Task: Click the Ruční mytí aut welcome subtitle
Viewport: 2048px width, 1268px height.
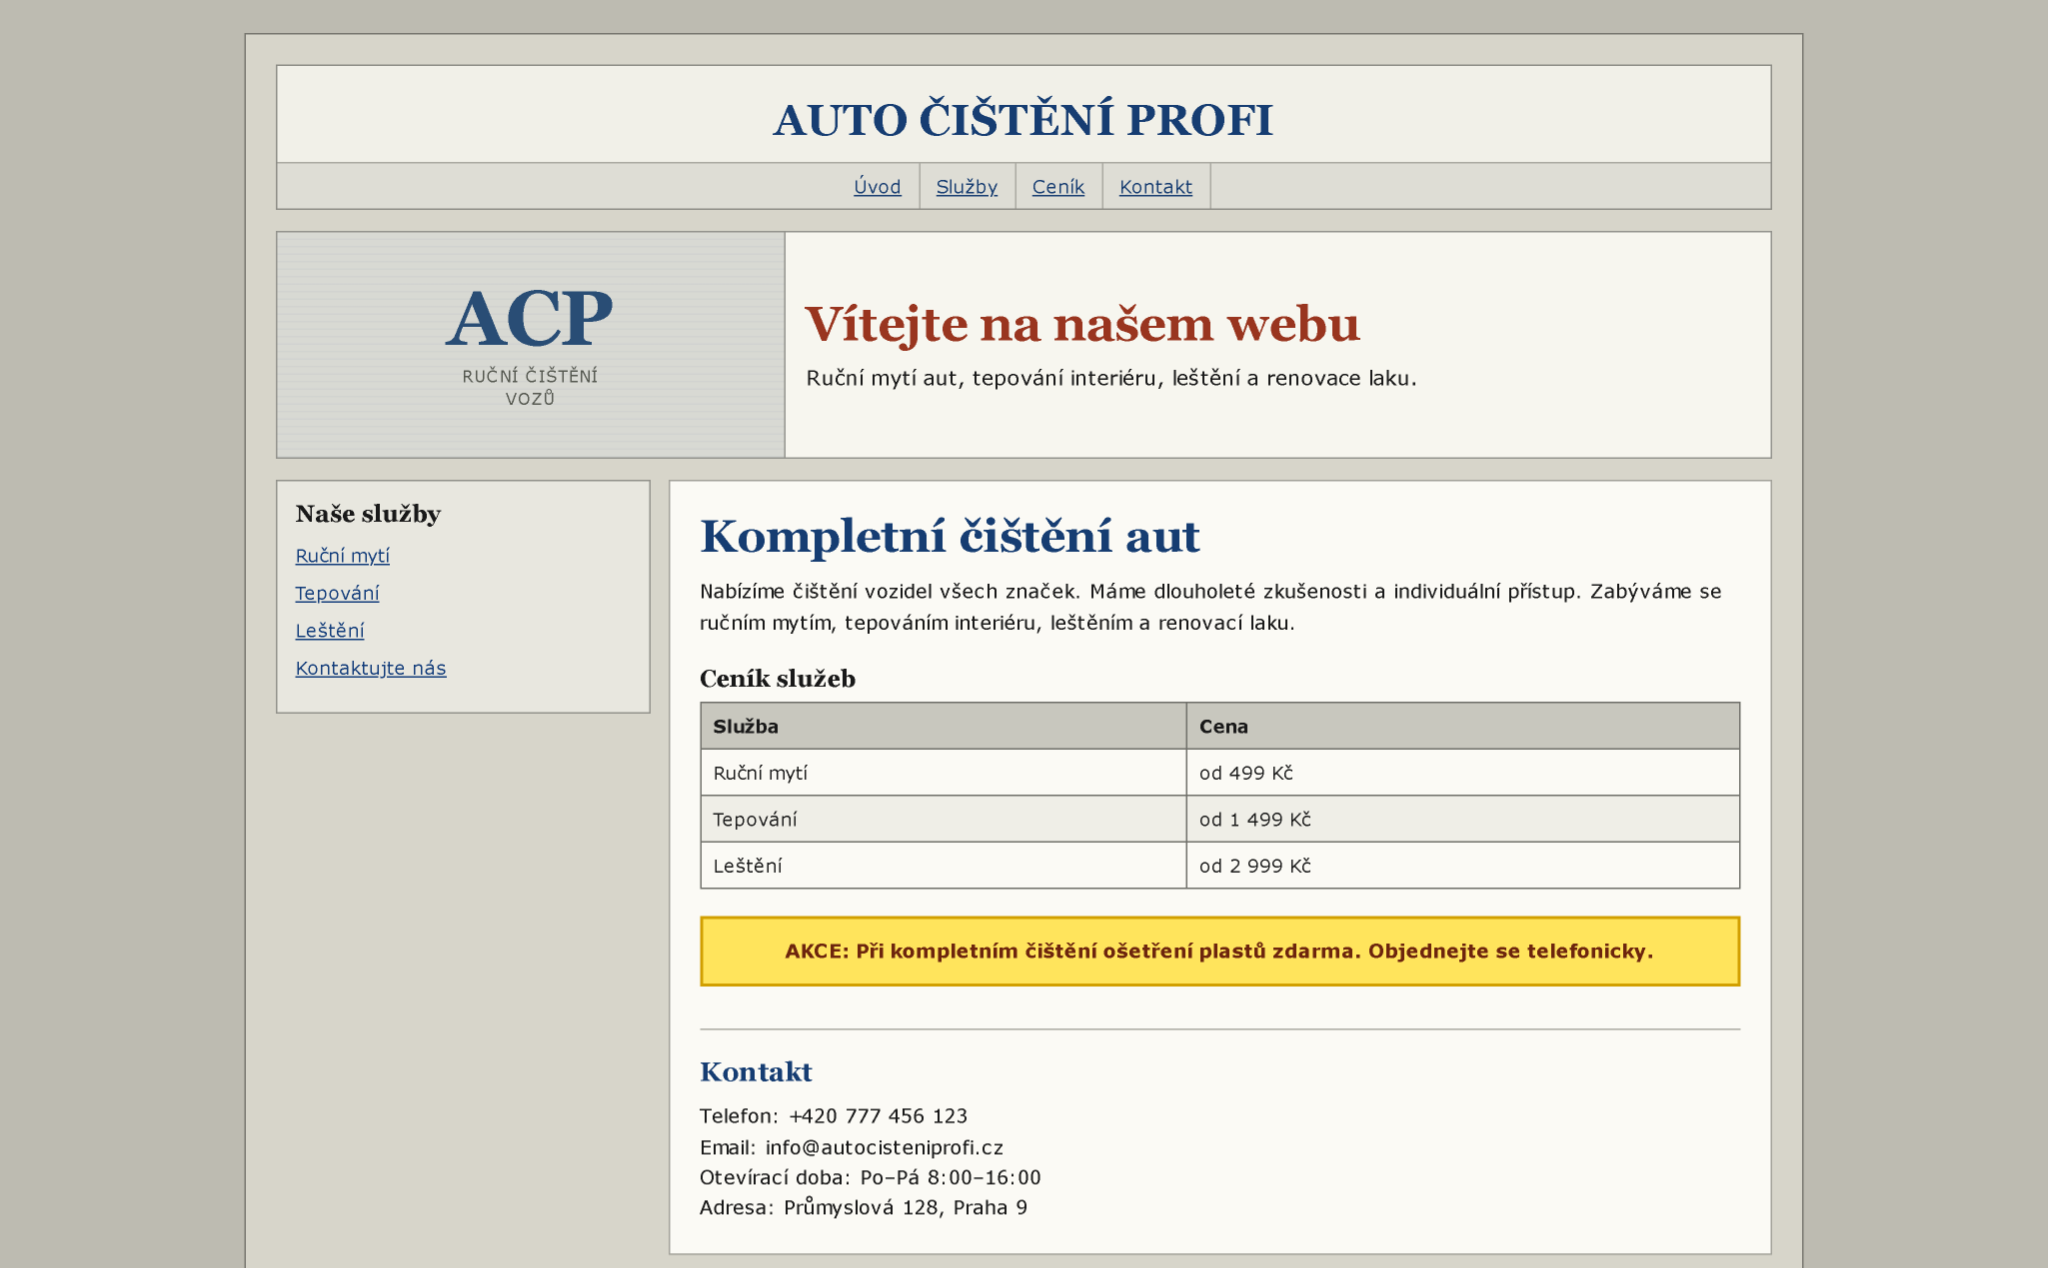Action: point(1111,379)
